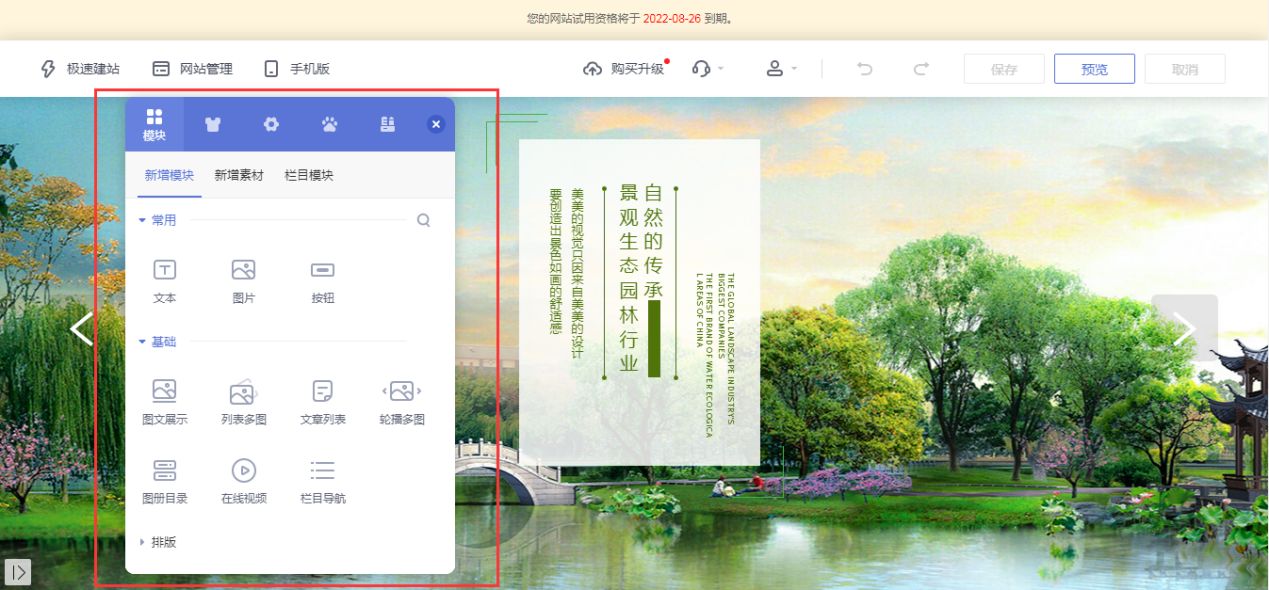Image resolution: width=1269 pixels, height=590 pixels.
Task: Show previous banner slide with left arrow
Action: (81, 328)
